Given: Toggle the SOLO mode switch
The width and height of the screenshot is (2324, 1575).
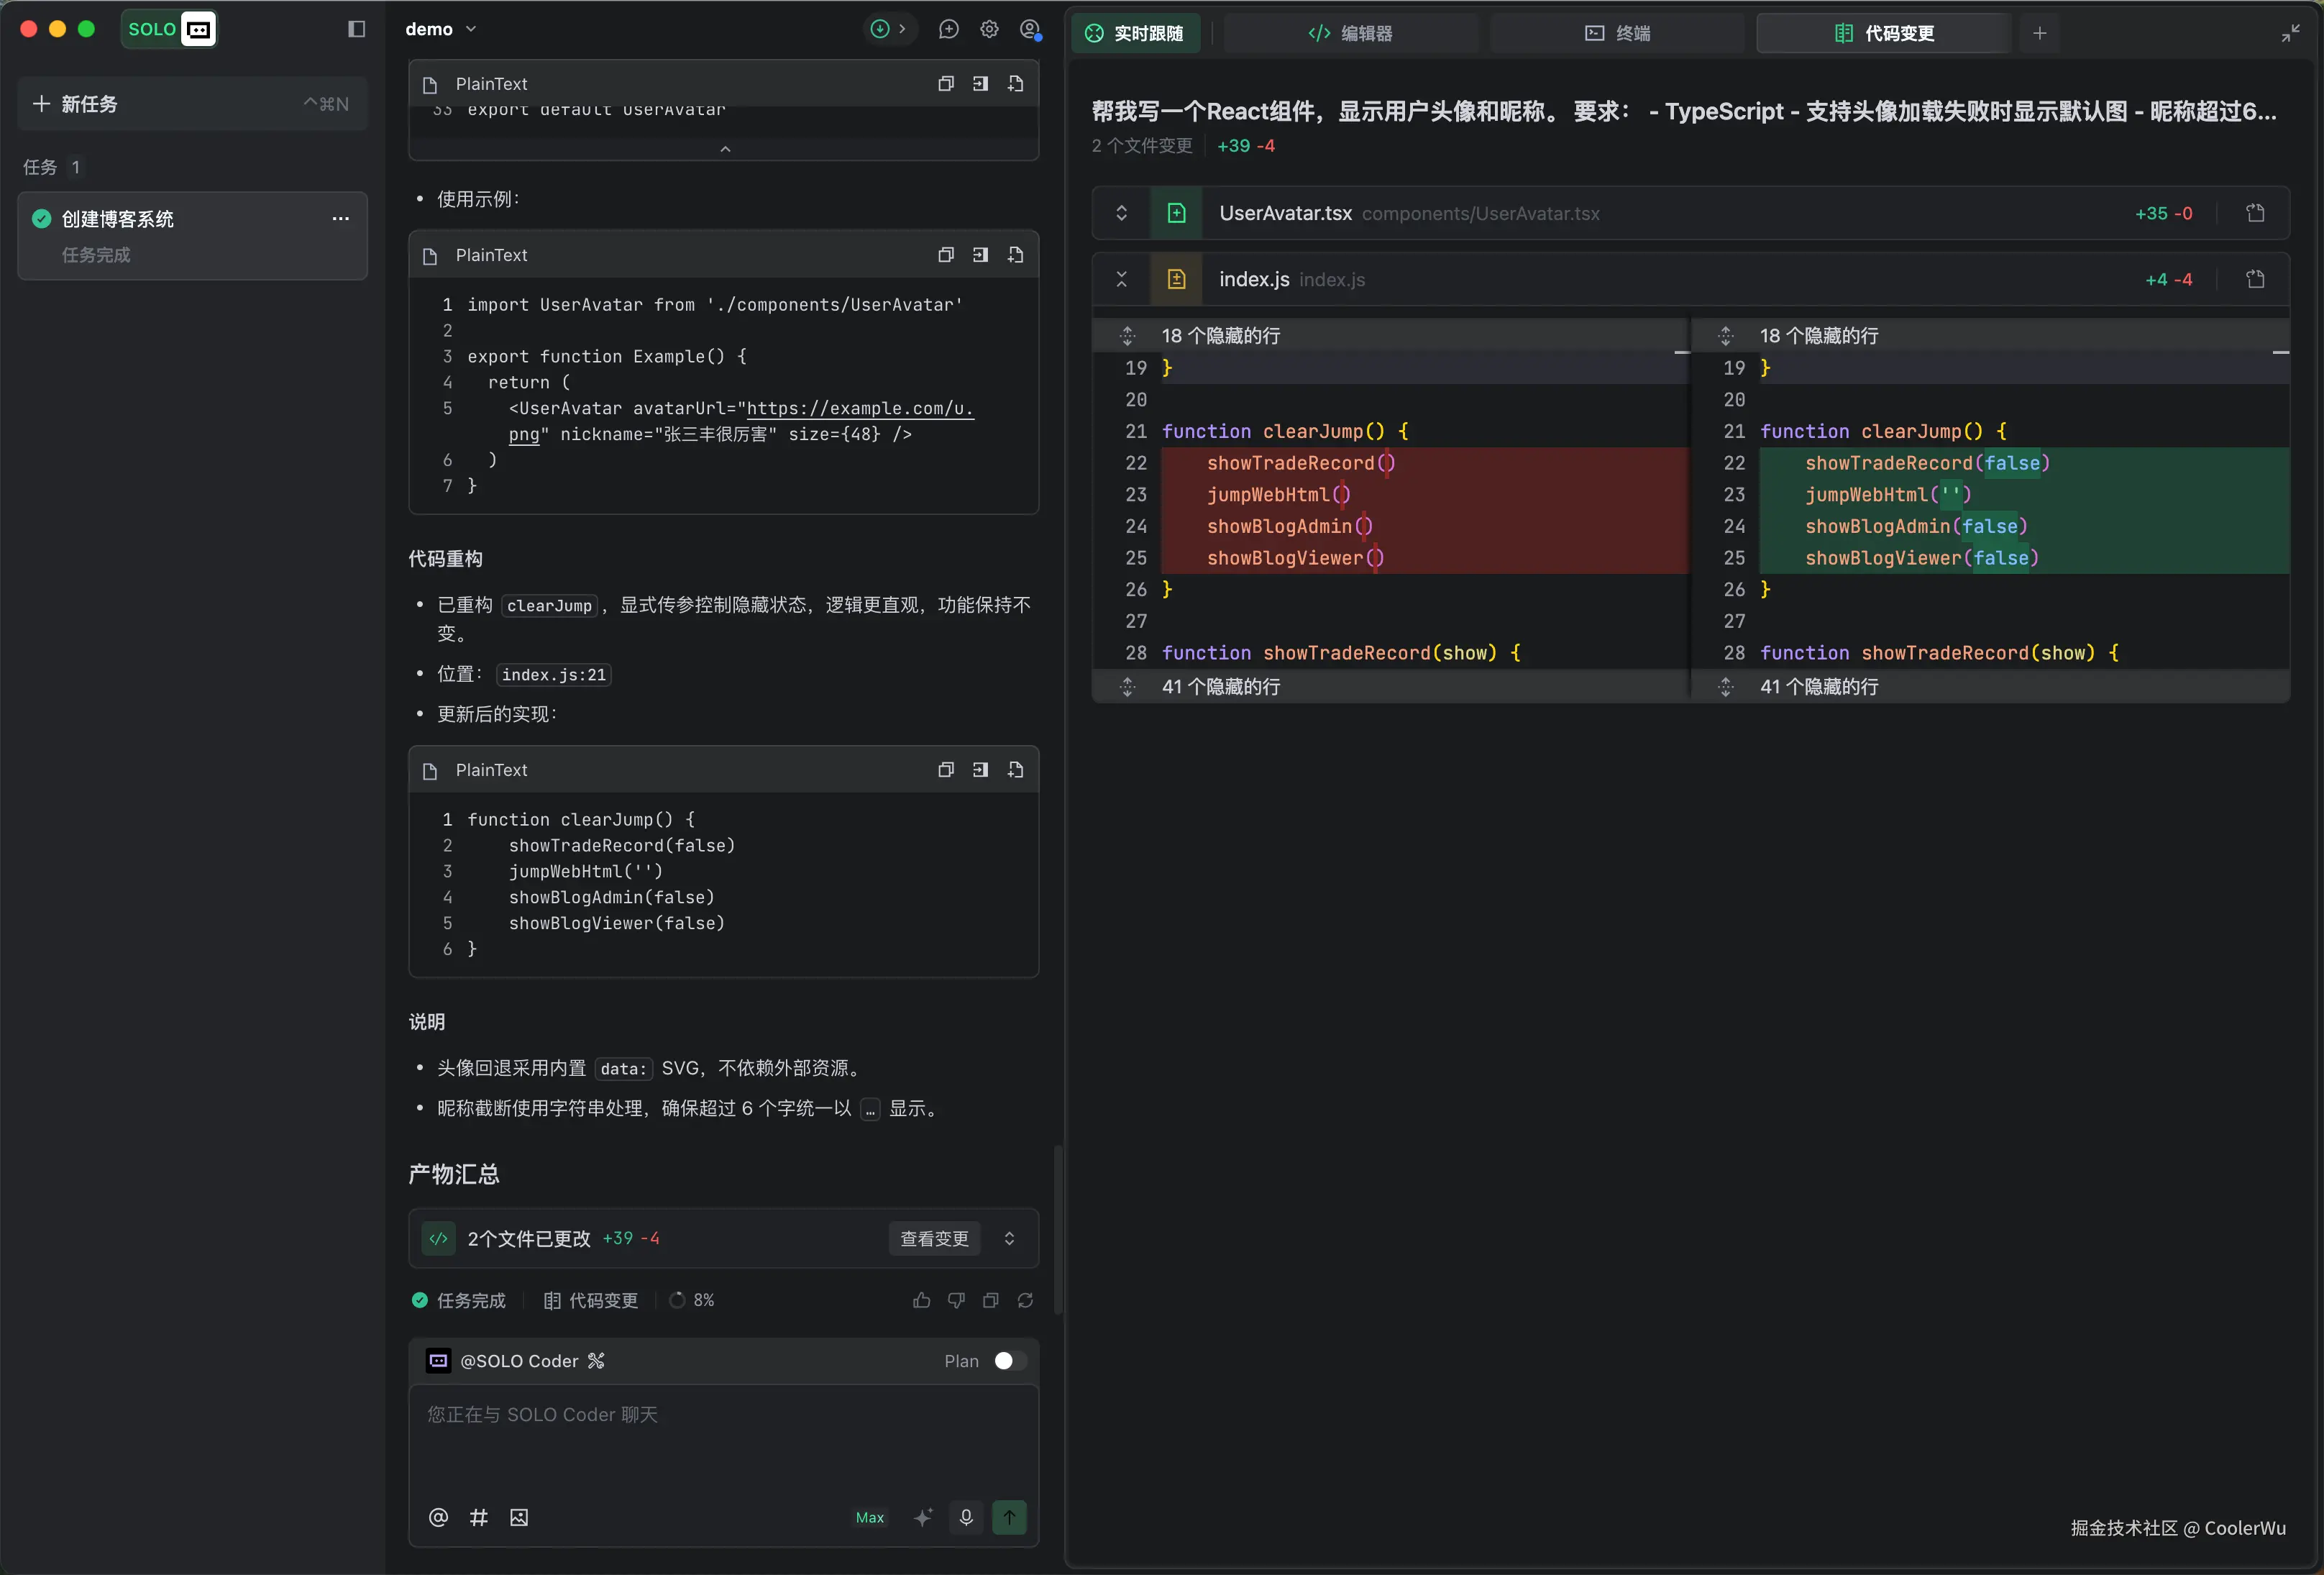Looking at the screenshot, I should pyautogui.click(x=169, y=29).
